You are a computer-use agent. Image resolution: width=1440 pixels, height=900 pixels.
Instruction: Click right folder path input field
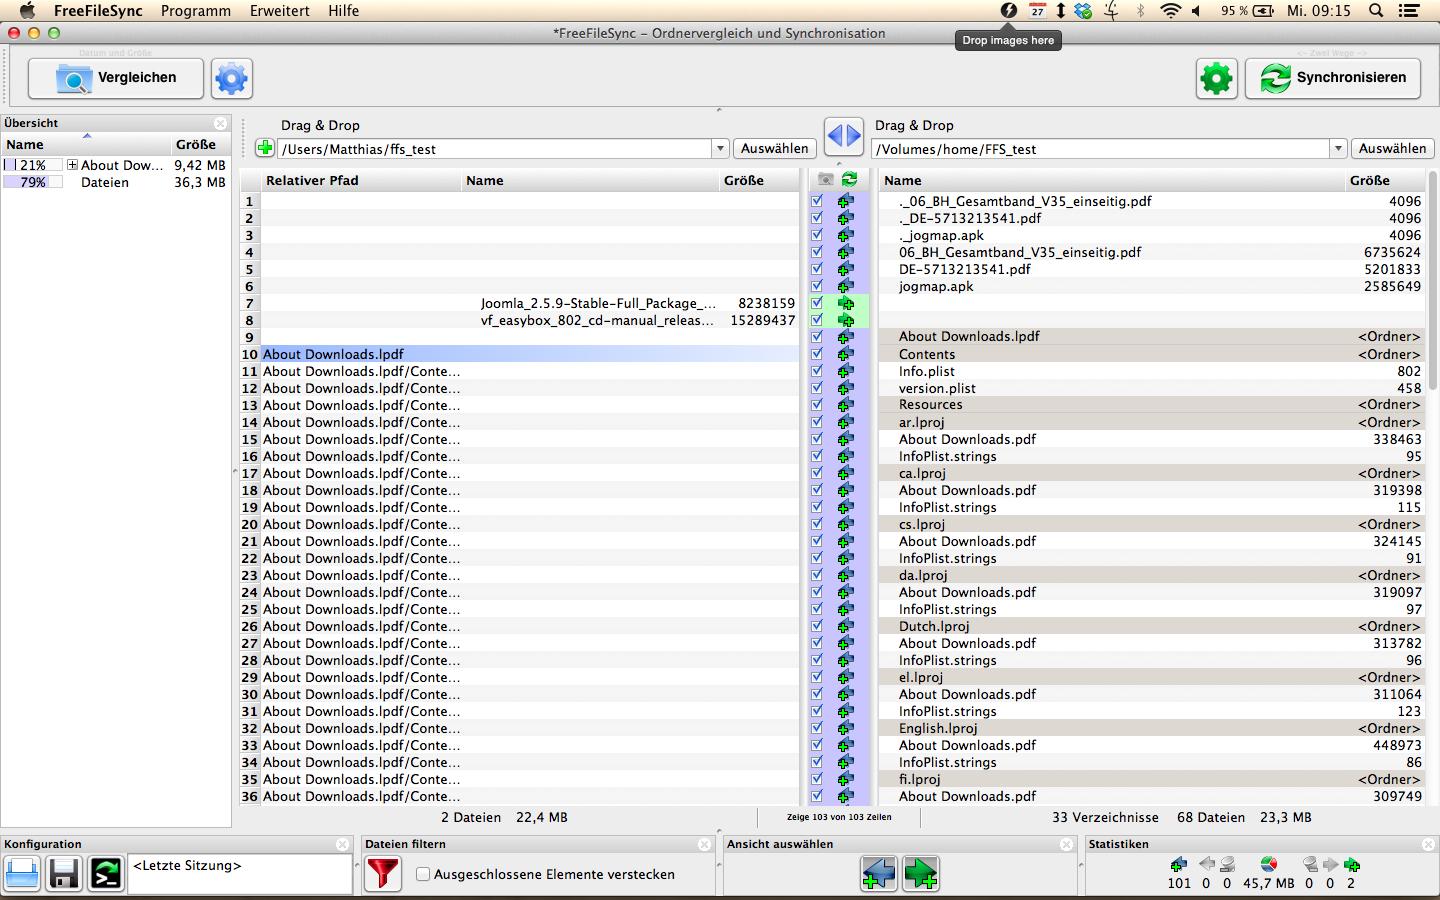click(1101, 149)
